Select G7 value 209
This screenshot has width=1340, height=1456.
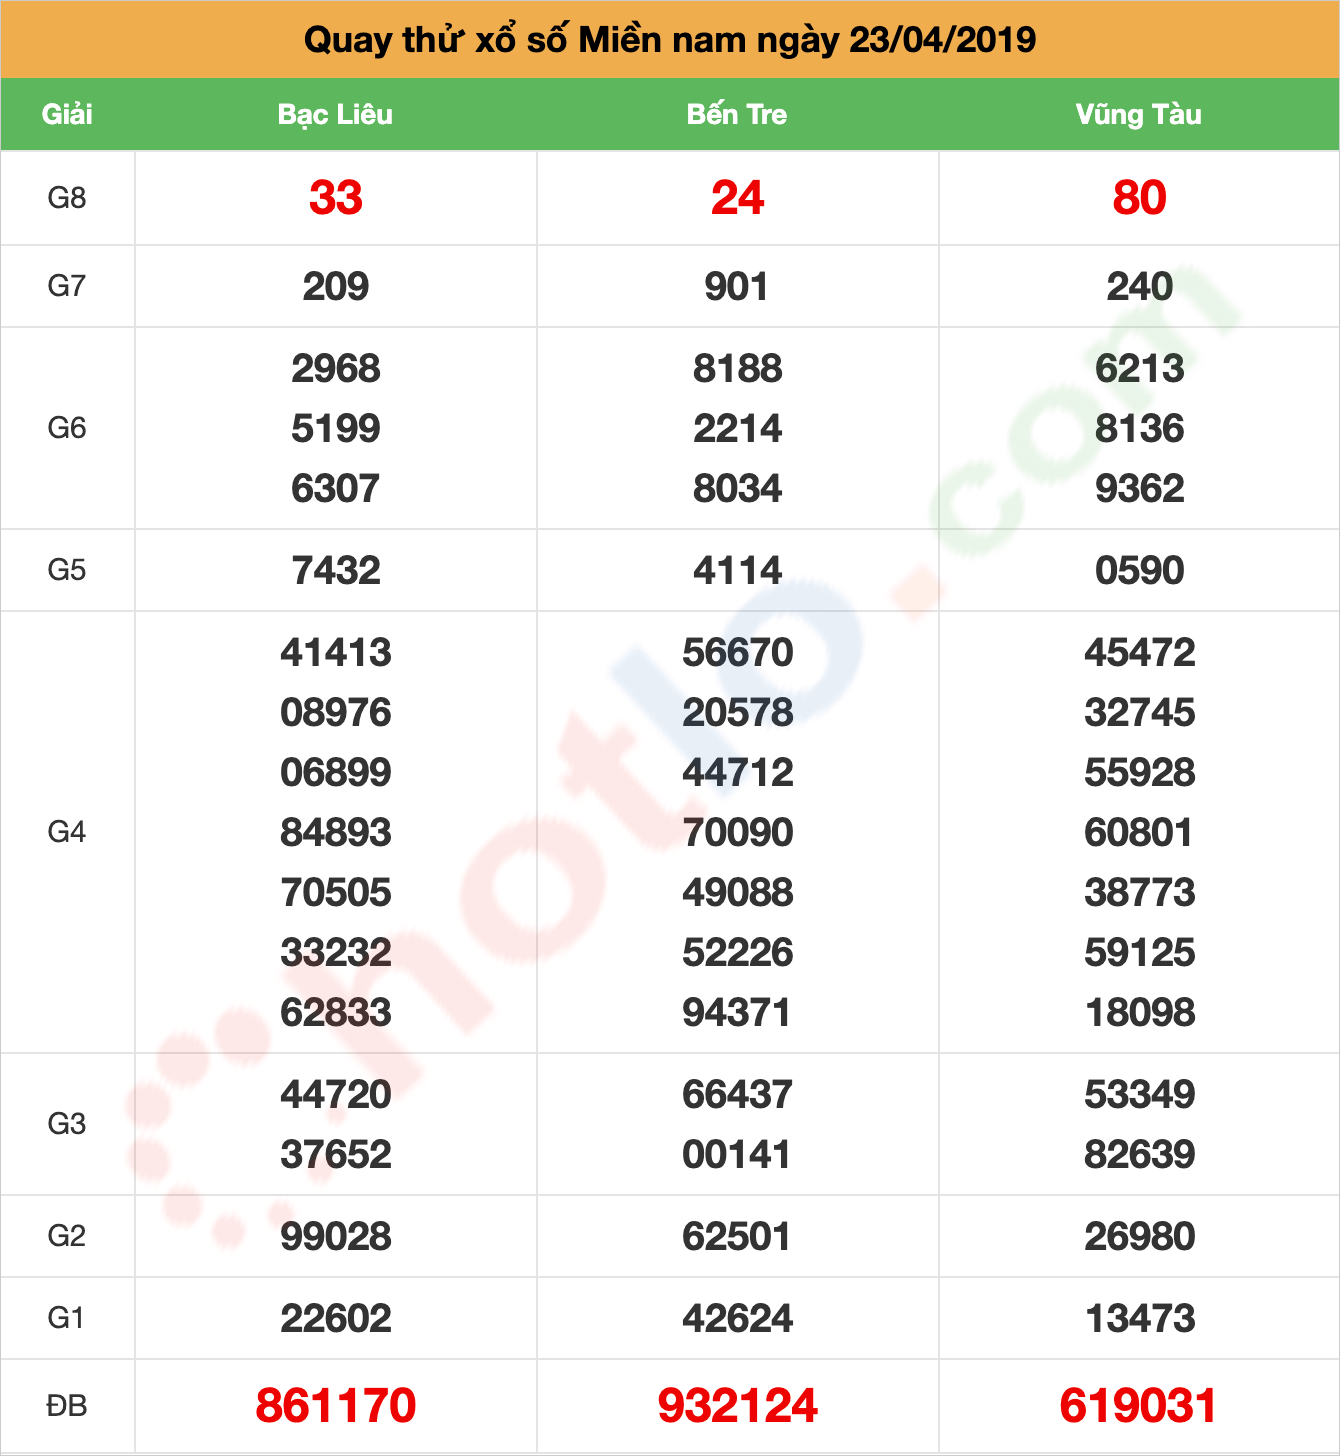(x=335, y=287)
